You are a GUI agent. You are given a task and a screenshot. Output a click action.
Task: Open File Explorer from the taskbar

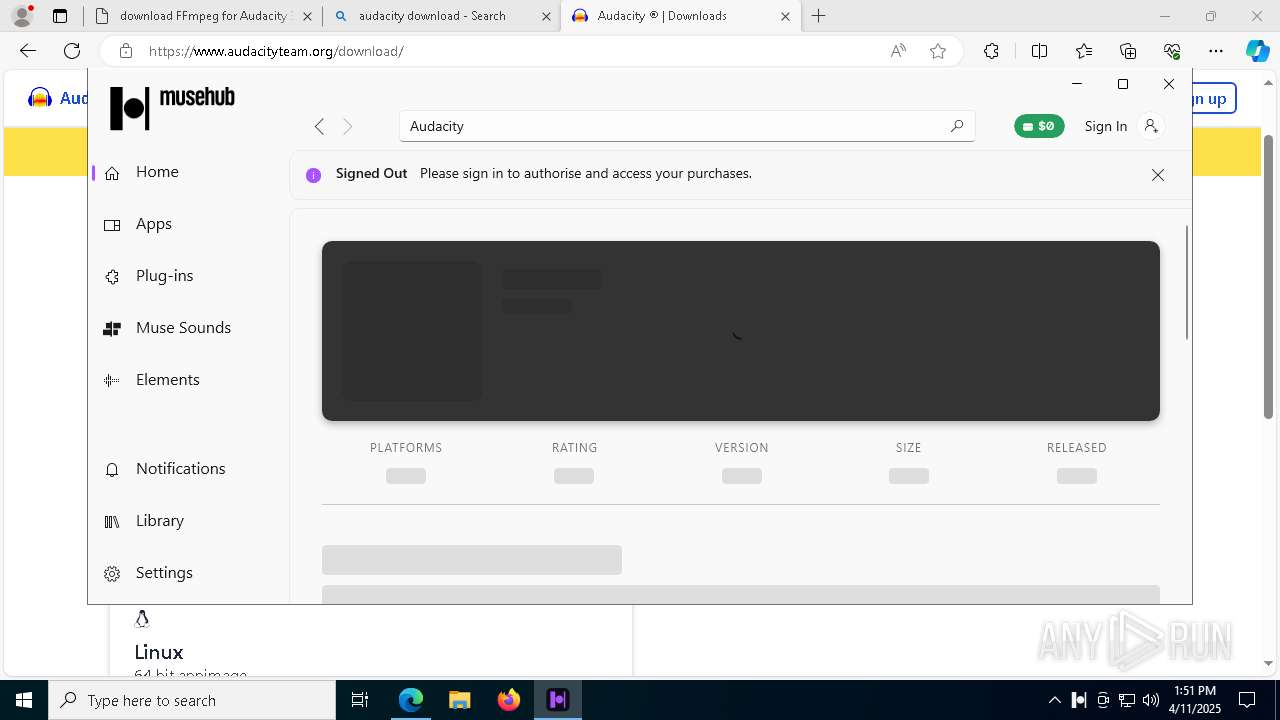[x=459, y=700]
